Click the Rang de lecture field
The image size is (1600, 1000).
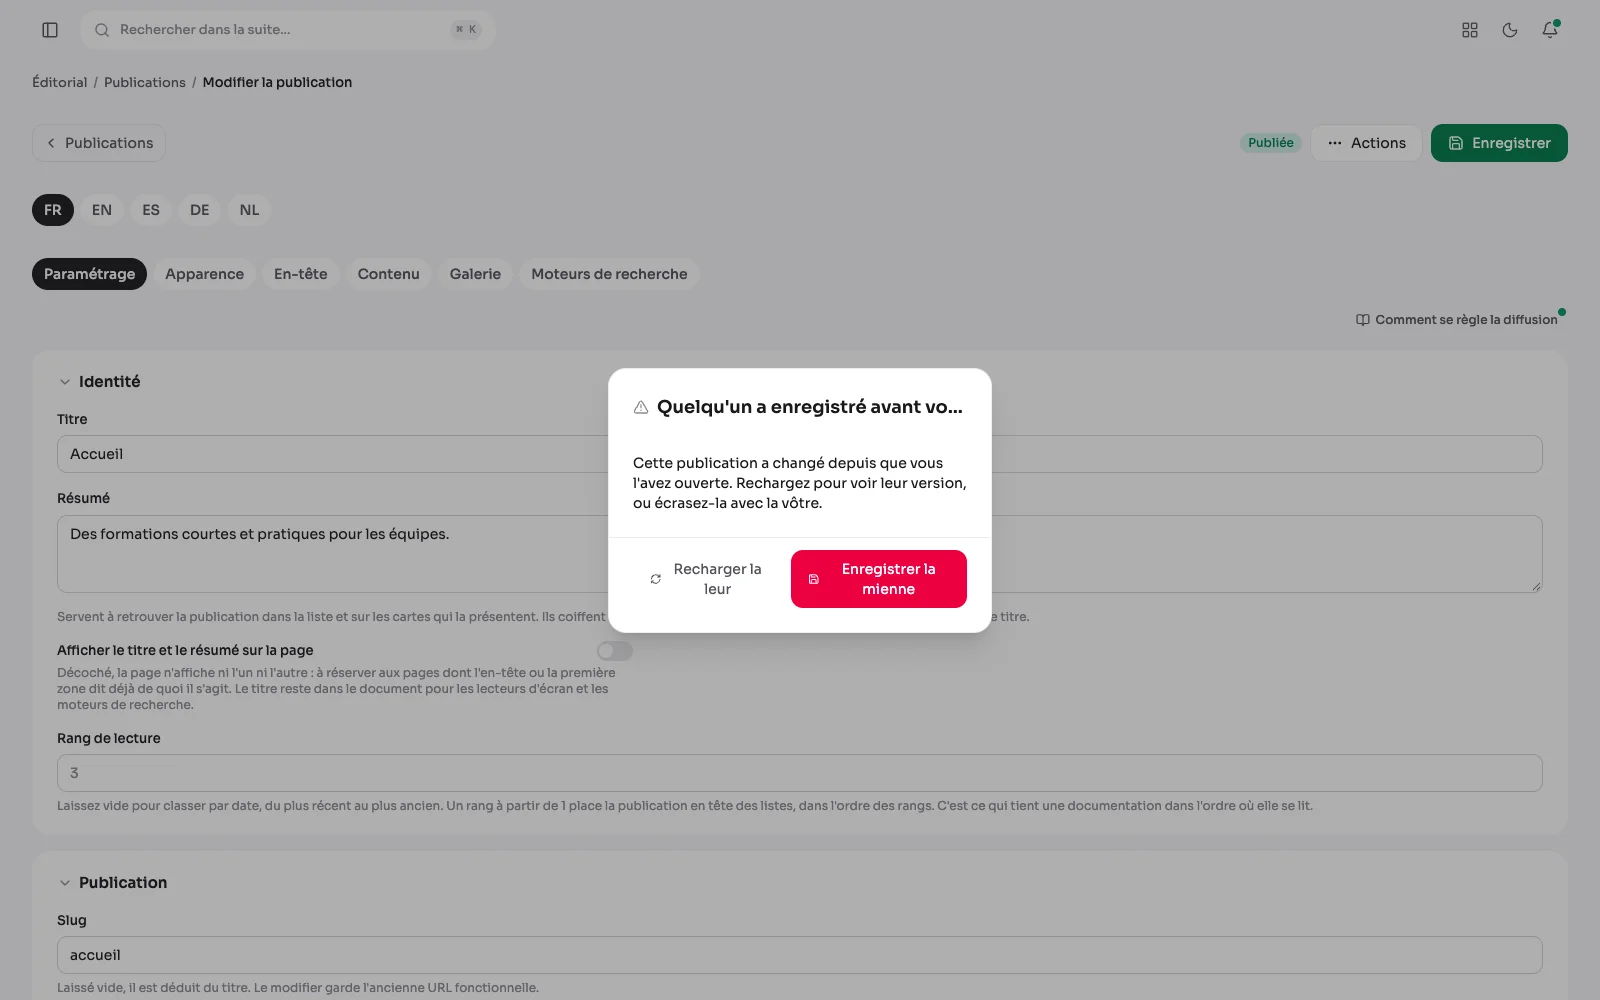tap(800, 773)
